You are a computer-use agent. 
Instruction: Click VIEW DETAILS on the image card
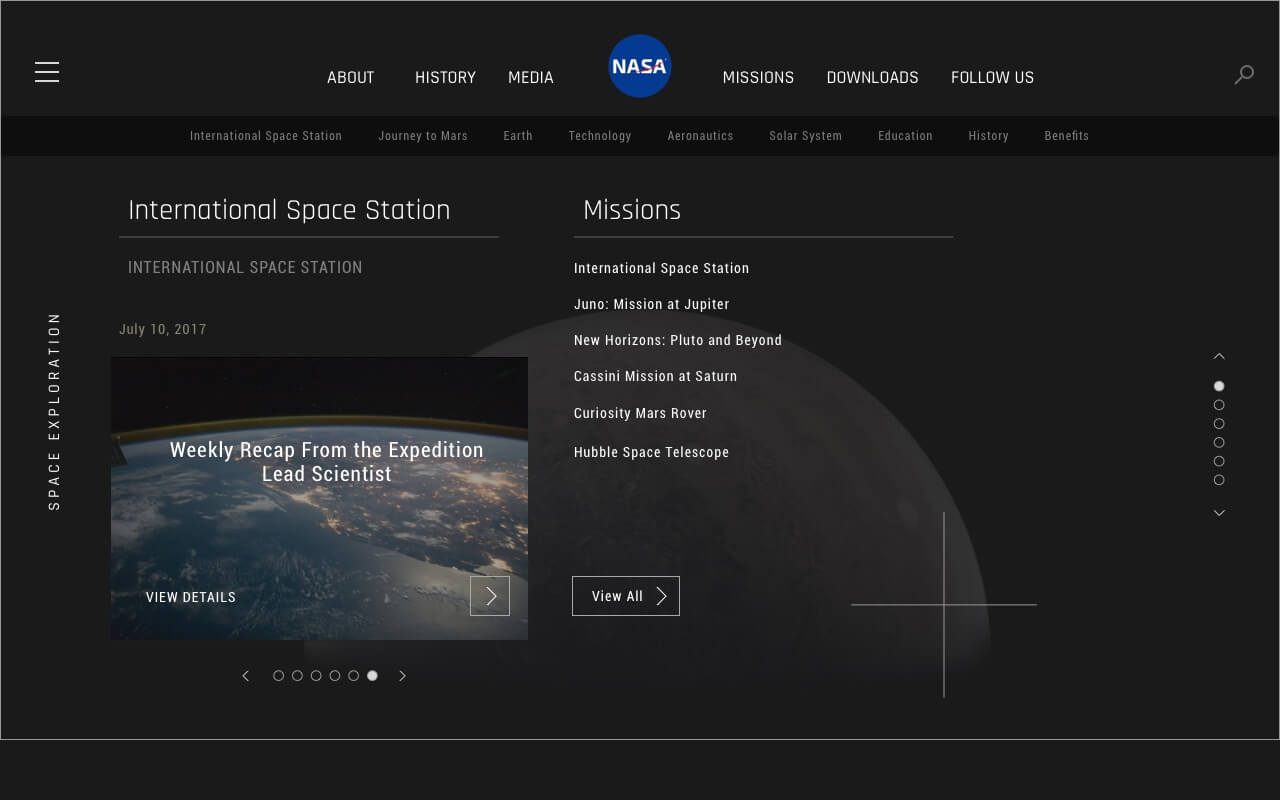tap(191, 597)
